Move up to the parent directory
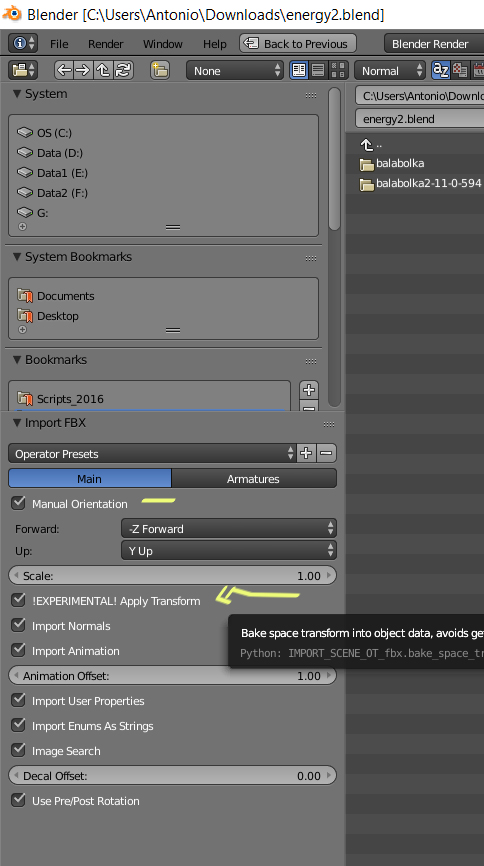Image resolution: width=484 pixels, height=866 pixels. click(103, 70)
